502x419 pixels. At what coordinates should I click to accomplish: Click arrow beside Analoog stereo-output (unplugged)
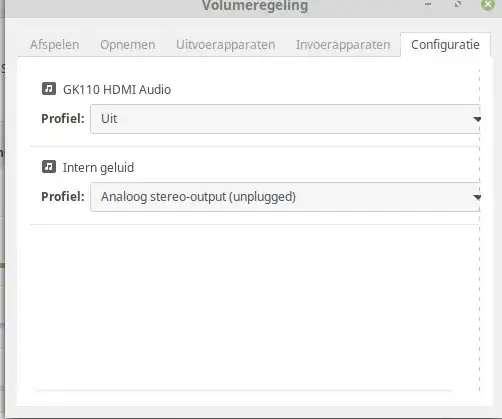(477, 197)
